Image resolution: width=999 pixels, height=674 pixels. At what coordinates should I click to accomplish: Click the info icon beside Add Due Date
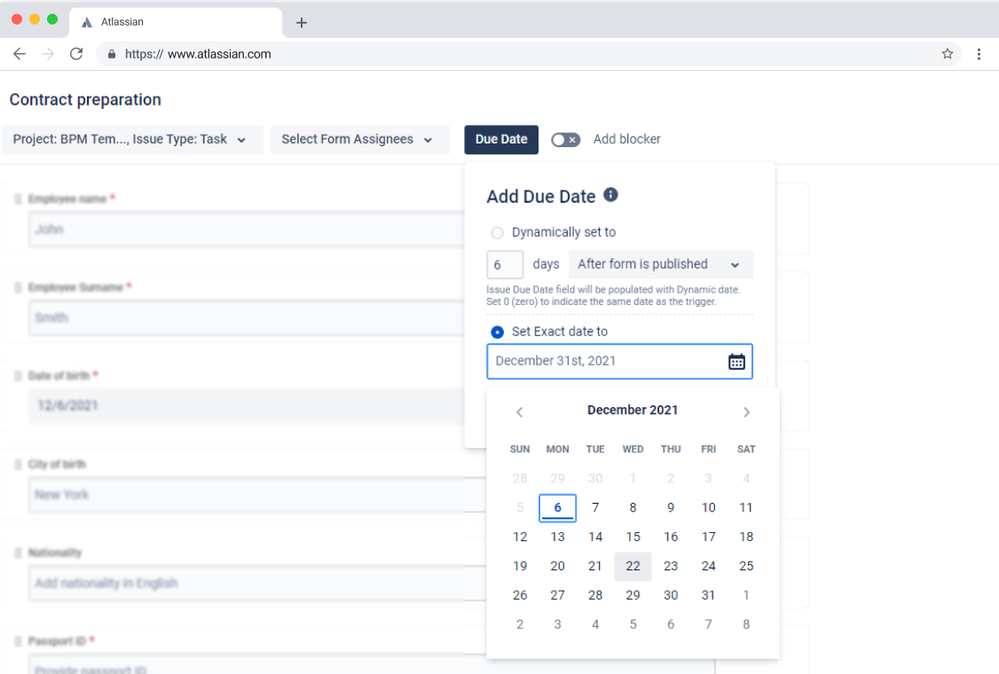[x=610, y=195]
